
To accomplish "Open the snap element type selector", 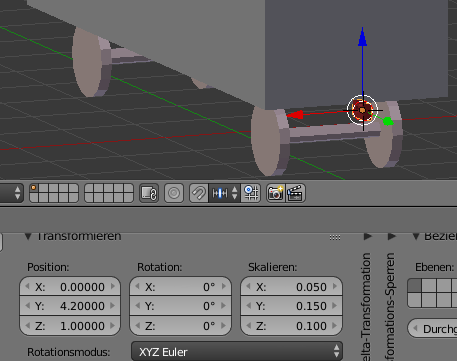I will 224,193.
